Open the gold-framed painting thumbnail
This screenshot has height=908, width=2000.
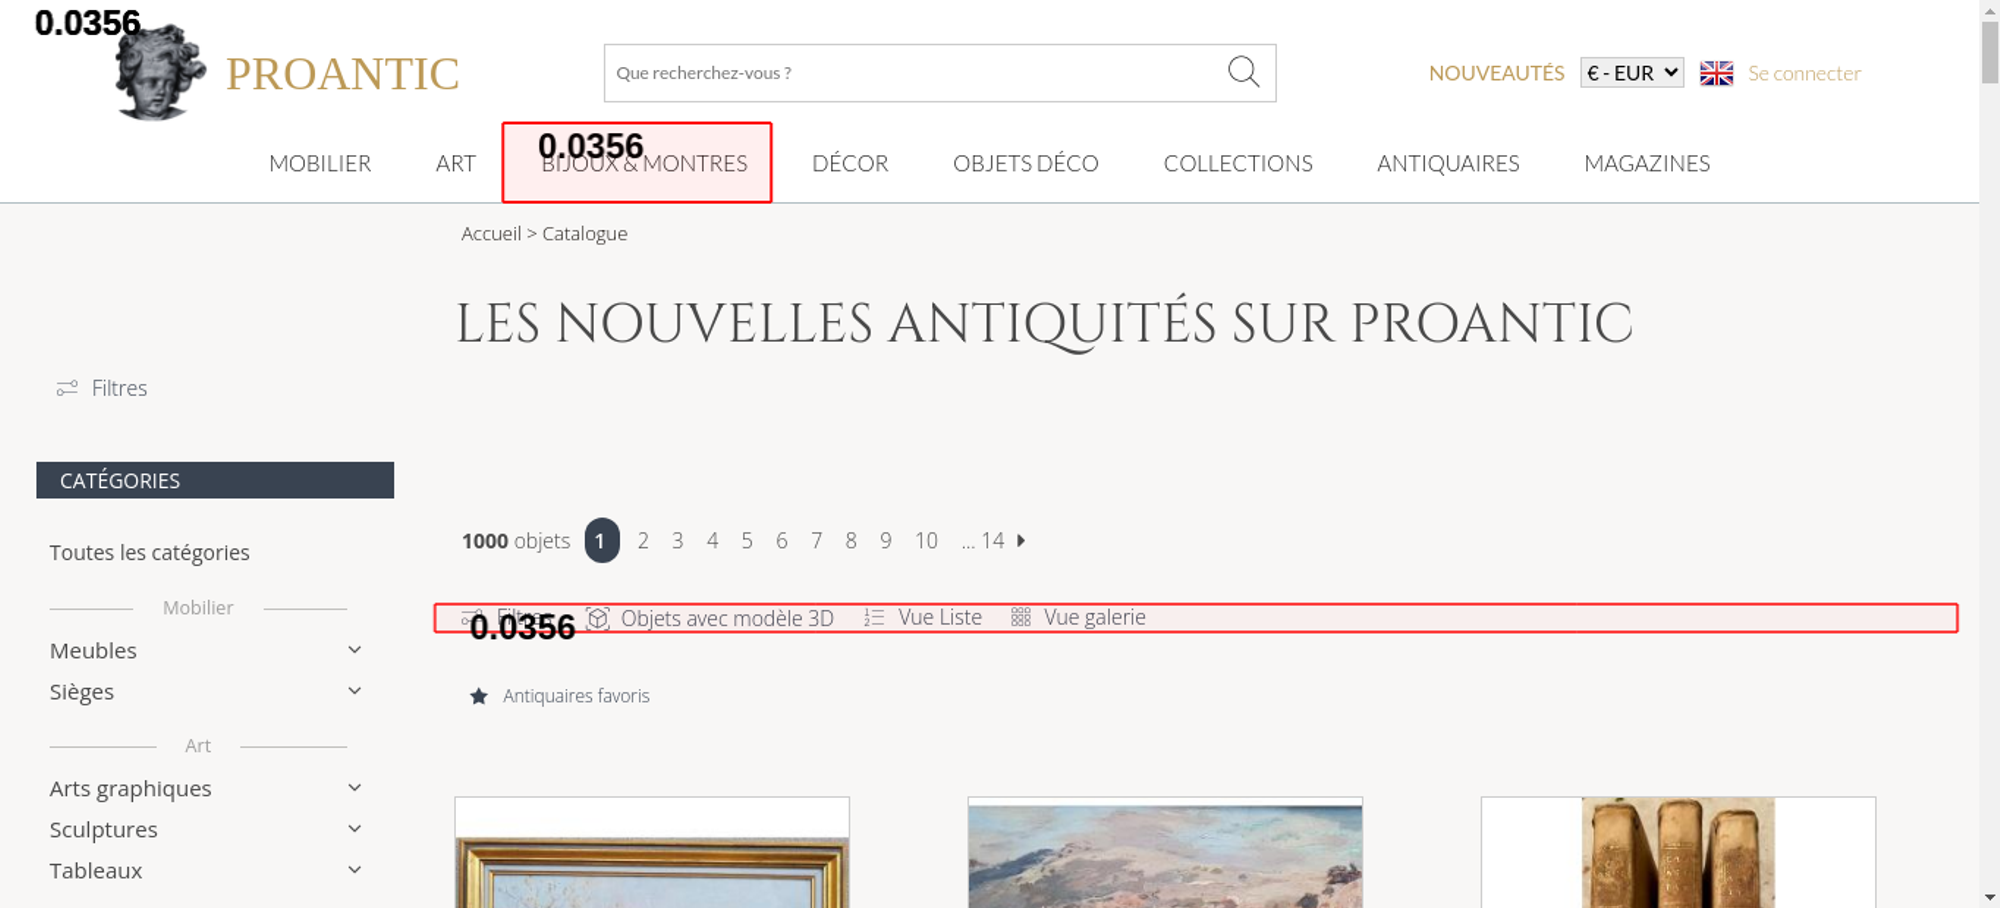652,852
